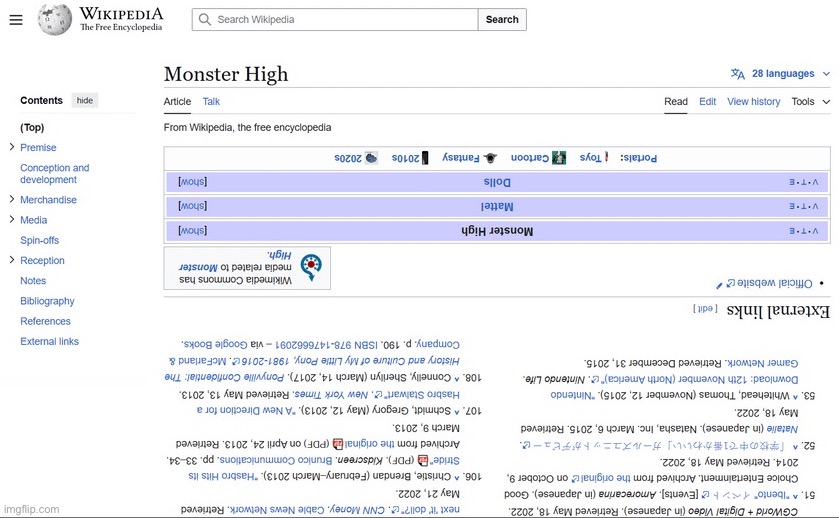The image size is (839, 518).
Task: Open the Fantasy portal link
Action: pos(461,157)
